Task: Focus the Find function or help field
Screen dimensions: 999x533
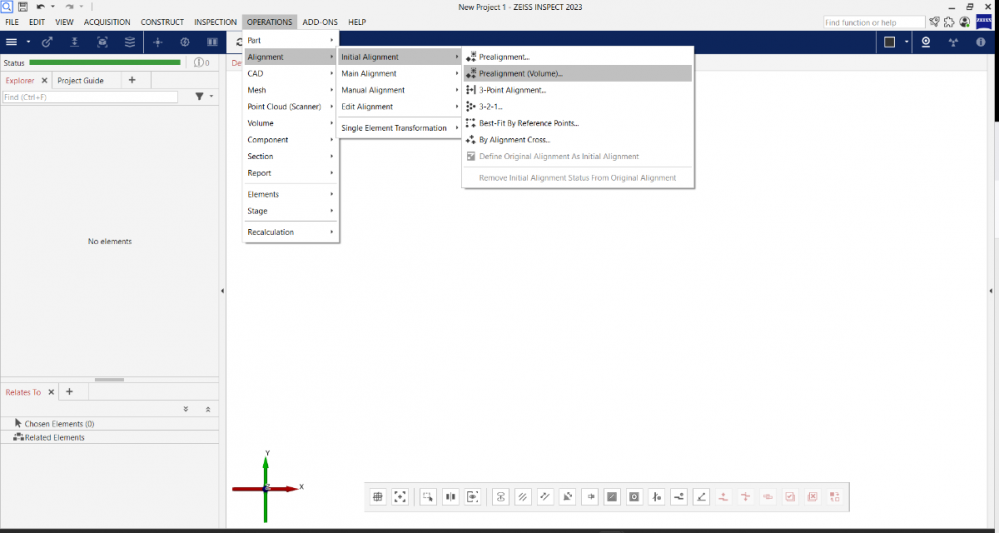Action: pos(874,22)
